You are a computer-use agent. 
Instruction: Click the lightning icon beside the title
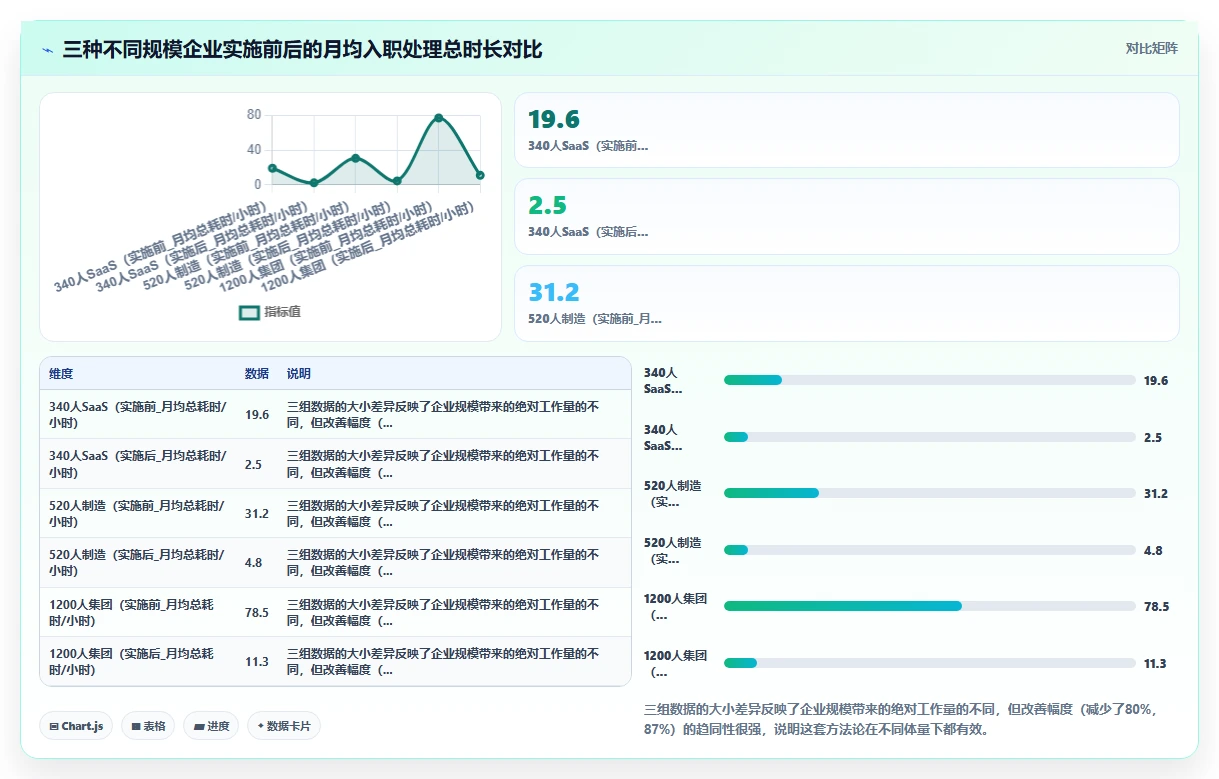(48, 50)
